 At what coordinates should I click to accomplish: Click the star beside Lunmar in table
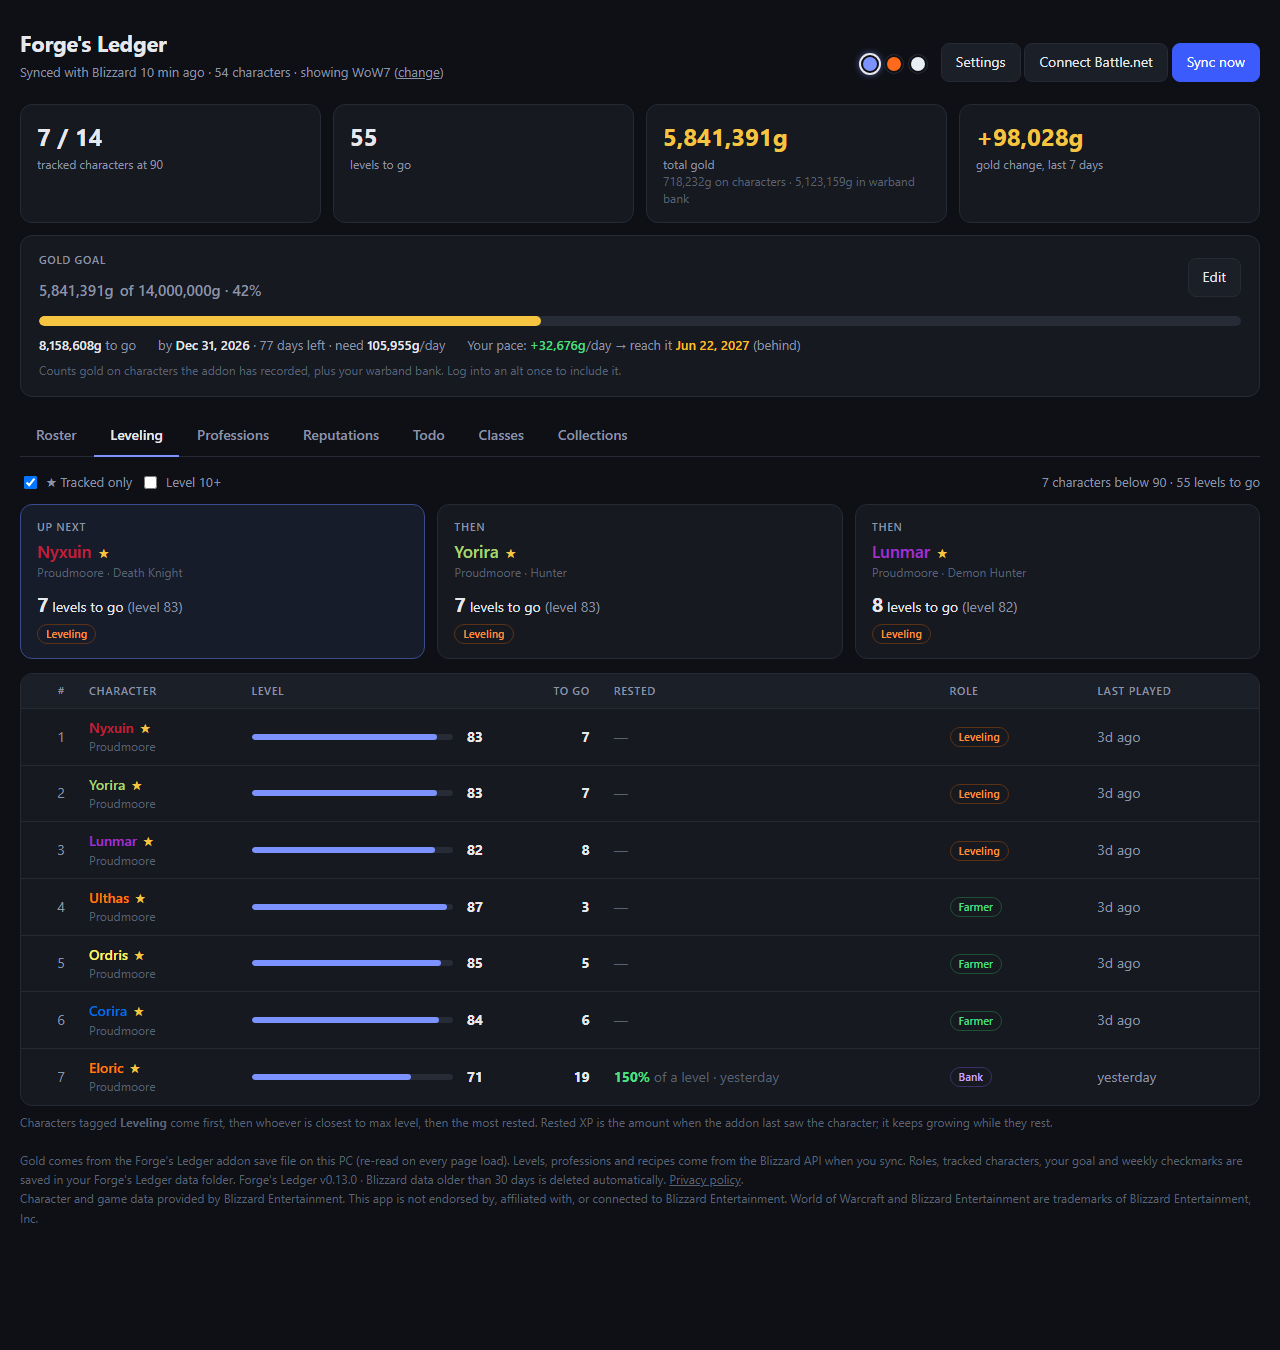148,842
